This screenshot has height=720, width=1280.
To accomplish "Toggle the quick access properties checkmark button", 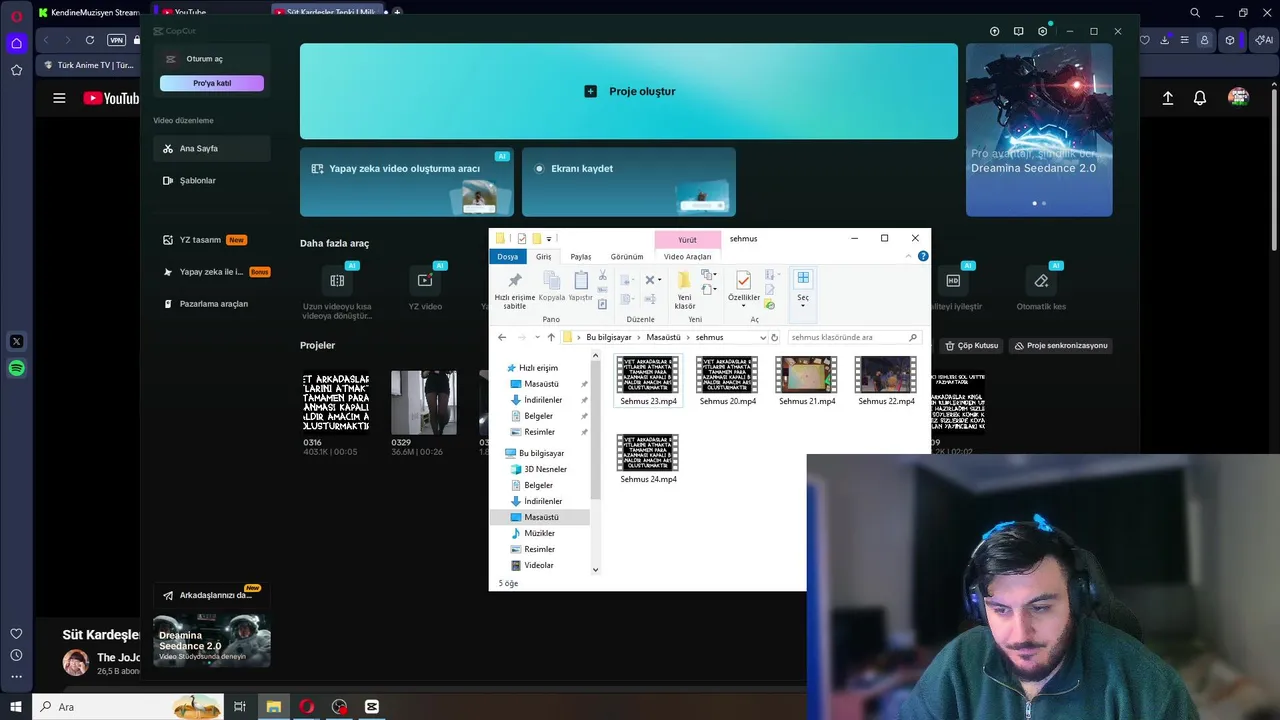I will (x=521, y=239).
